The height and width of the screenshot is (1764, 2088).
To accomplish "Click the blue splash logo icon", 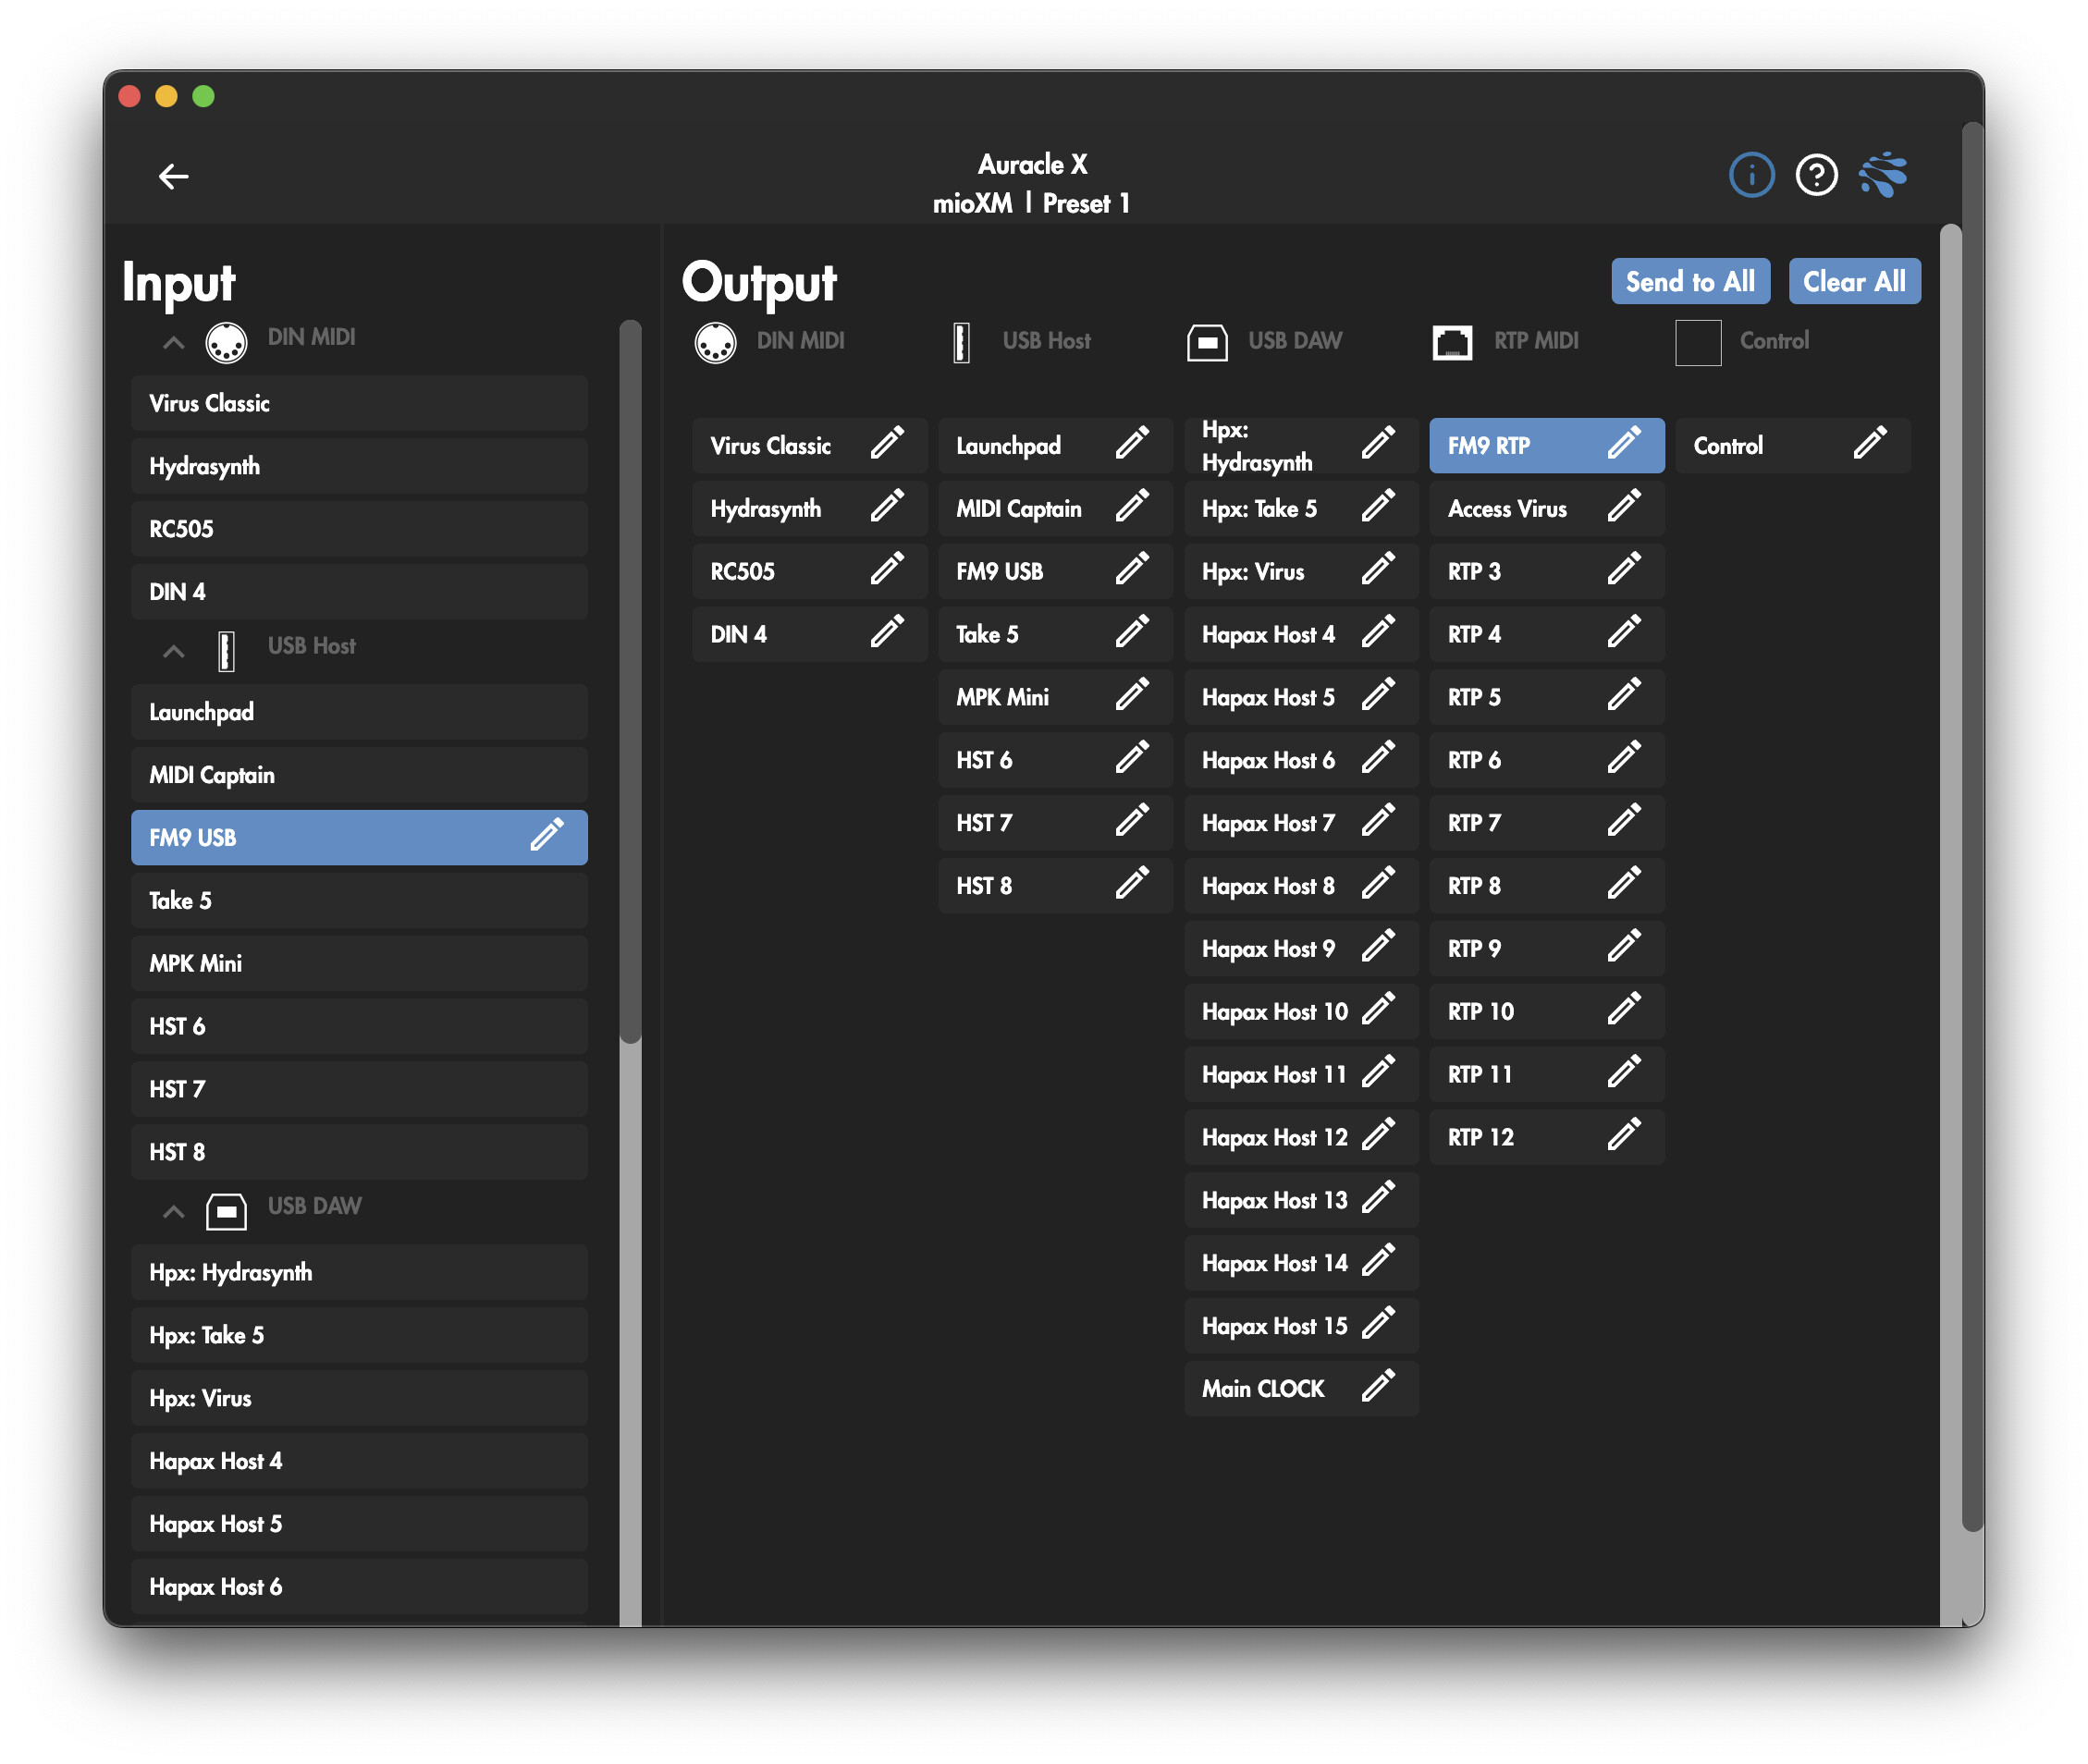I will click(x=1883, y=176).
